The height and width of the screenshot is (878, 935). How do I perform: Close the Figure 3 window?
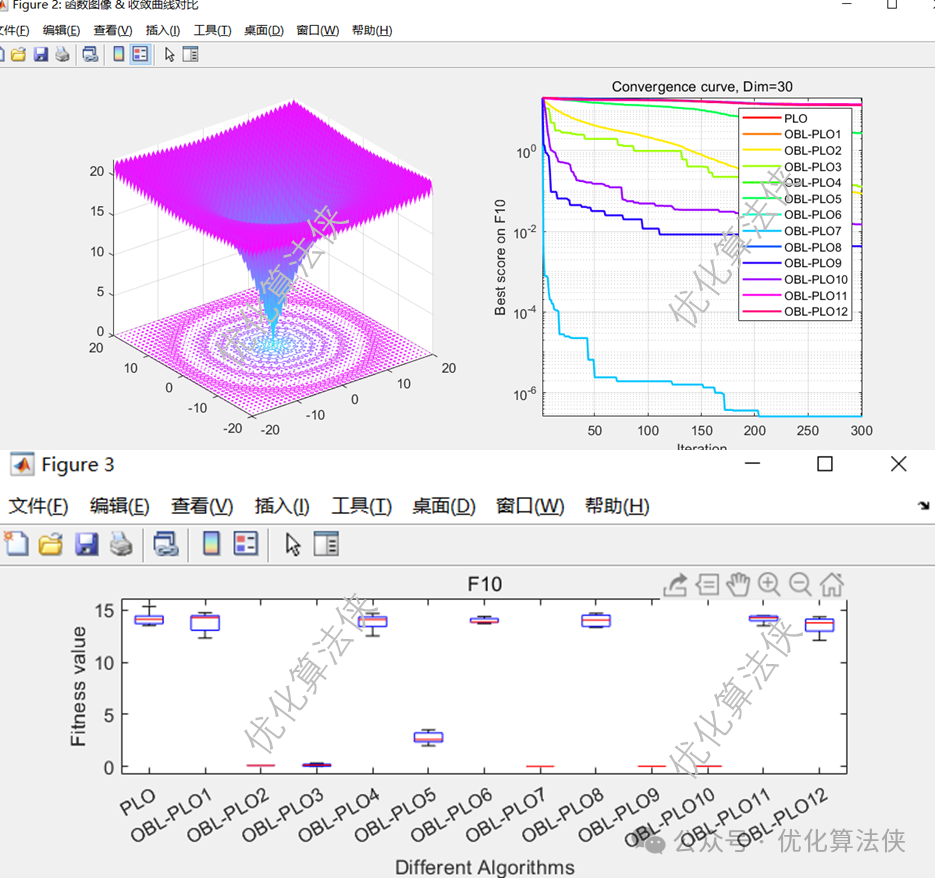click(x=899, y=463)
